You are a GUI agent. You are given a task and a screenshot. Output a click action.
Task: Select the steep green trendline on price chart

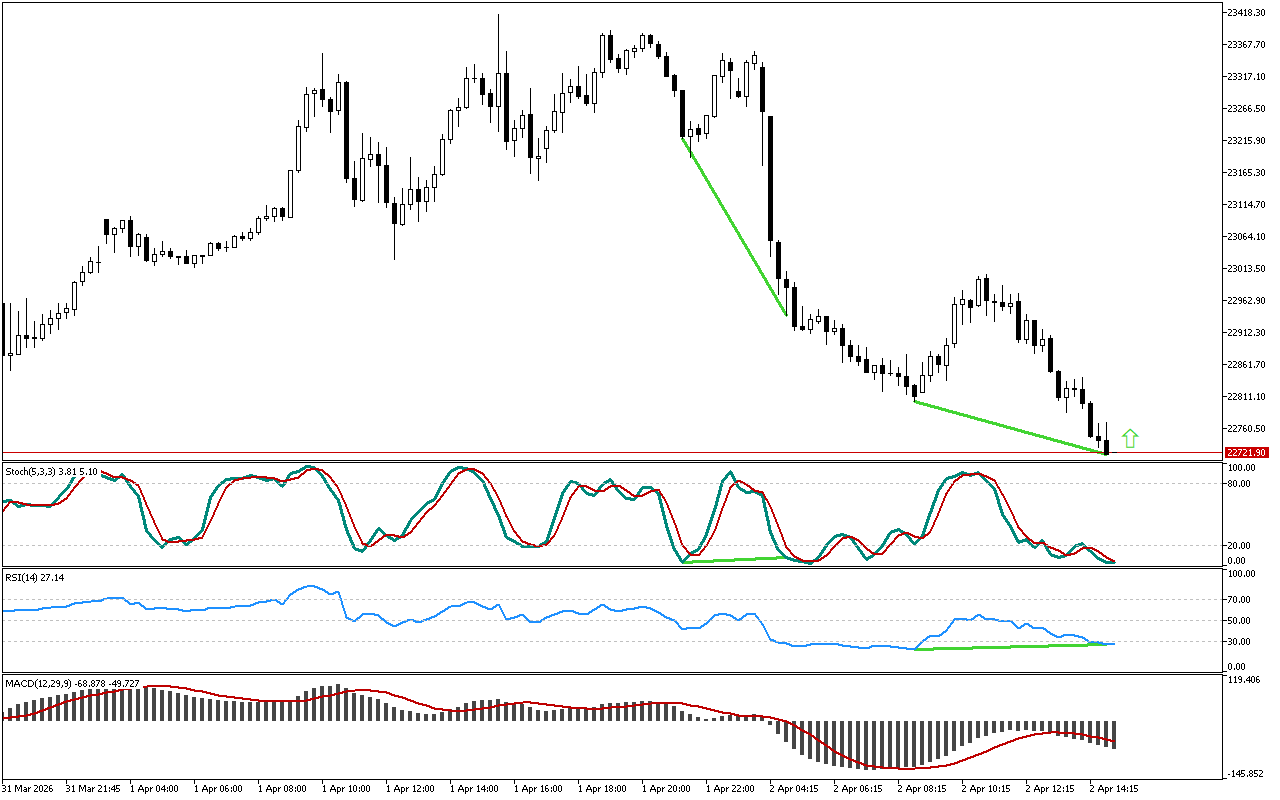(x=735, y=227)
